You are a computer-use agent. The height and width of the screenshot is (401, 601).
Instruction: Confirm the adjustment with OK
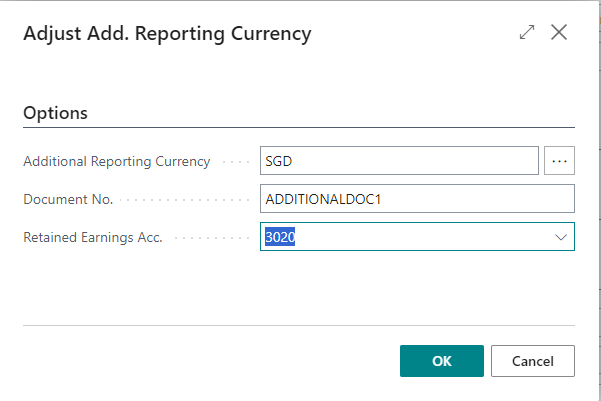pos(442,361)
